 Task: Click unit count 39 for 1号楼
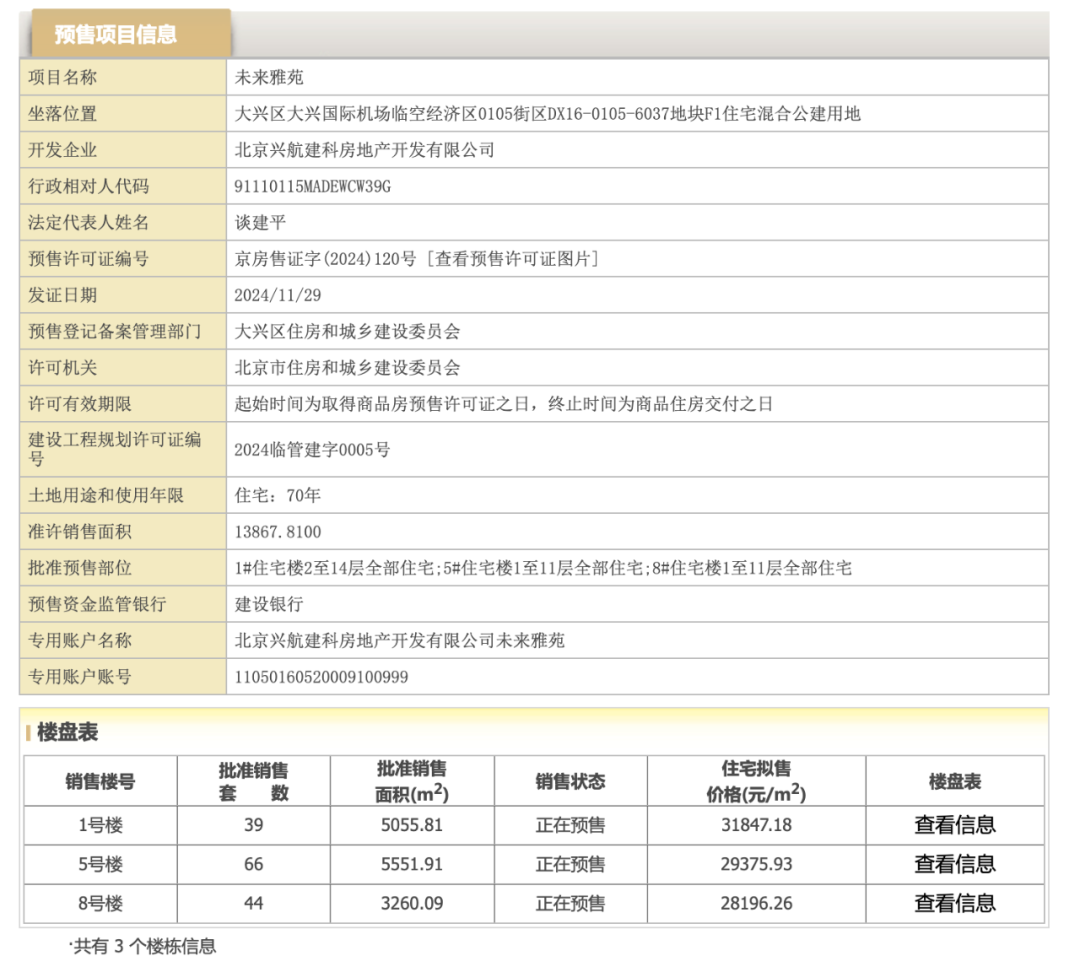[x=253, y=825]
